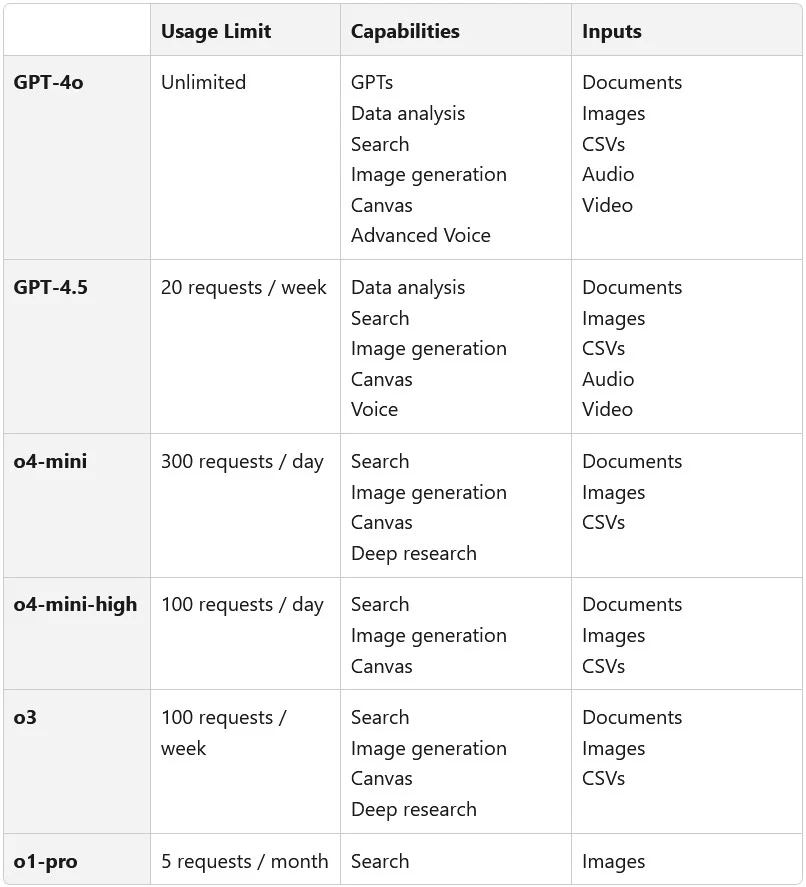
Task: Click the o3 model name cell
Action: coord(25,718)
